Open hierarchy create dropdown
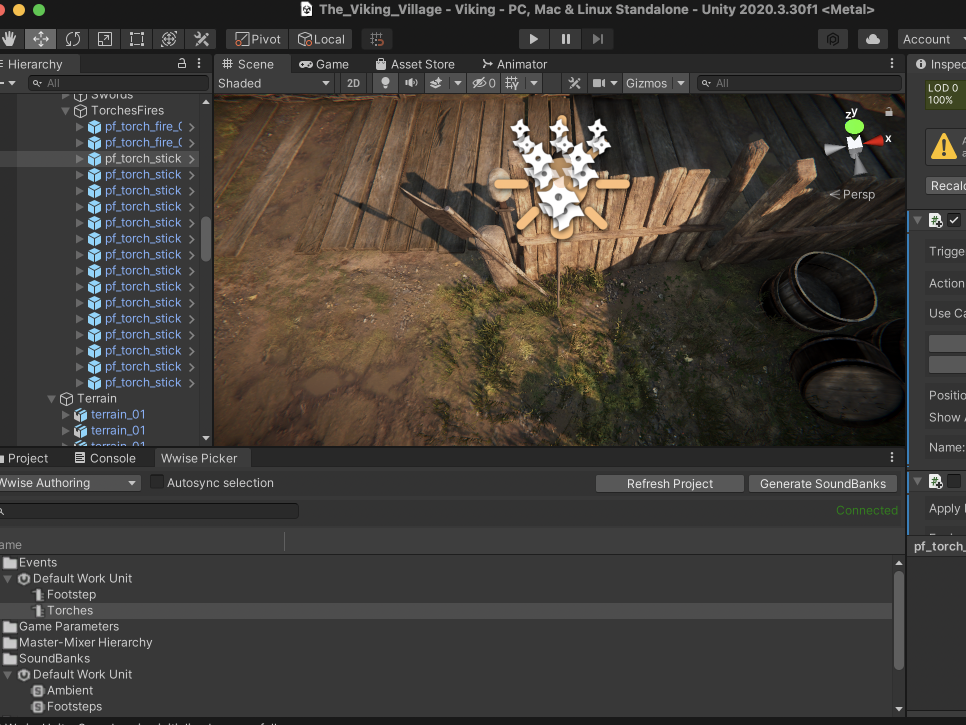Image resolution: width=966 pixels, height=725 pixels. tap(9, 83)
